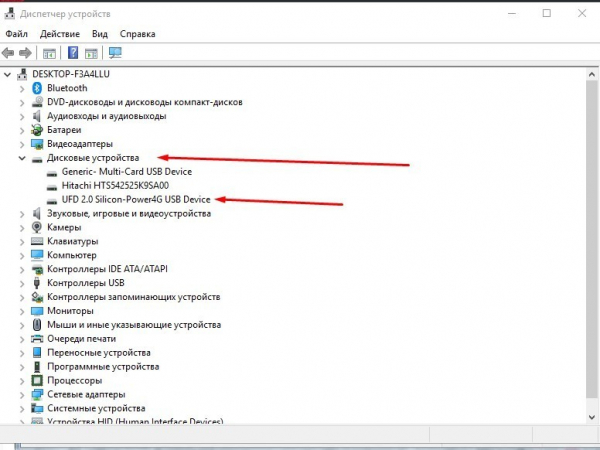Open the Help question mark toolbar icon
Screen dimensions: 600x450
[x=73, y=53]
